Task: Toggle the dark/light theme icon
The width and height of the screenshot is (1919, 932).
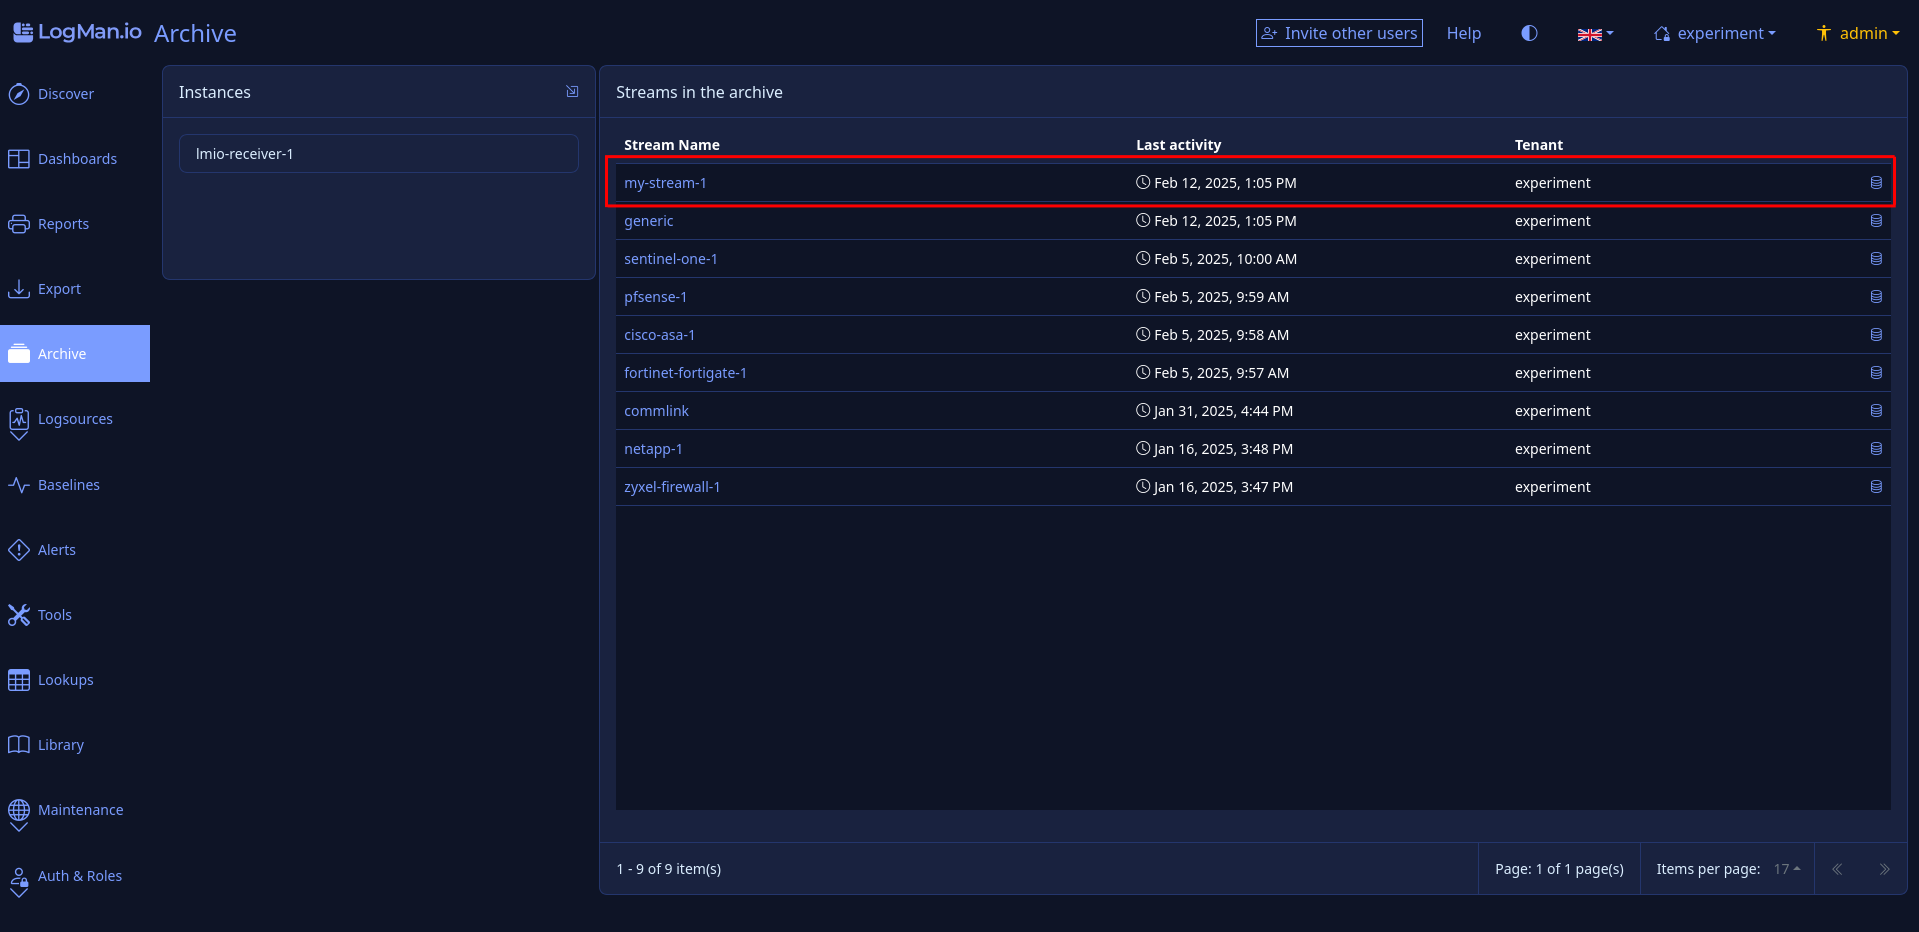Action: pyautogui.click(x=1529, y=33)
